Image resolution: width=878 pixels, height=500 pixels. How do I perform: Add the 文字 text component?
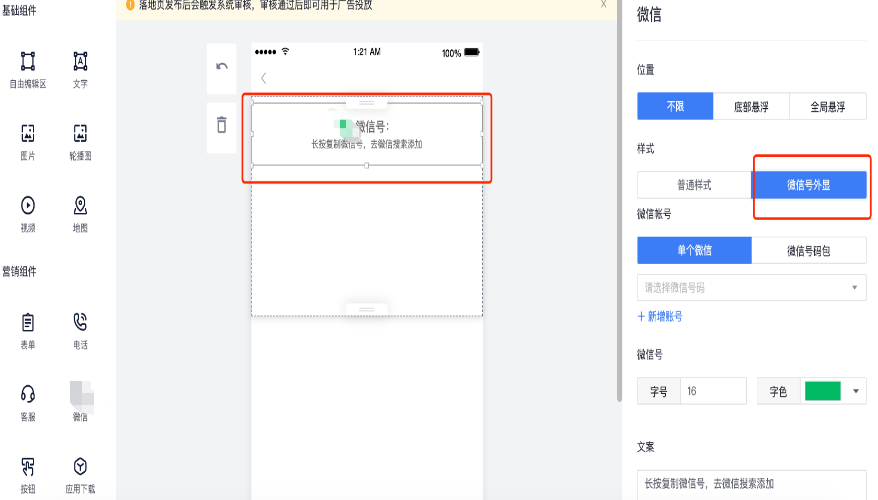[80, 62]
